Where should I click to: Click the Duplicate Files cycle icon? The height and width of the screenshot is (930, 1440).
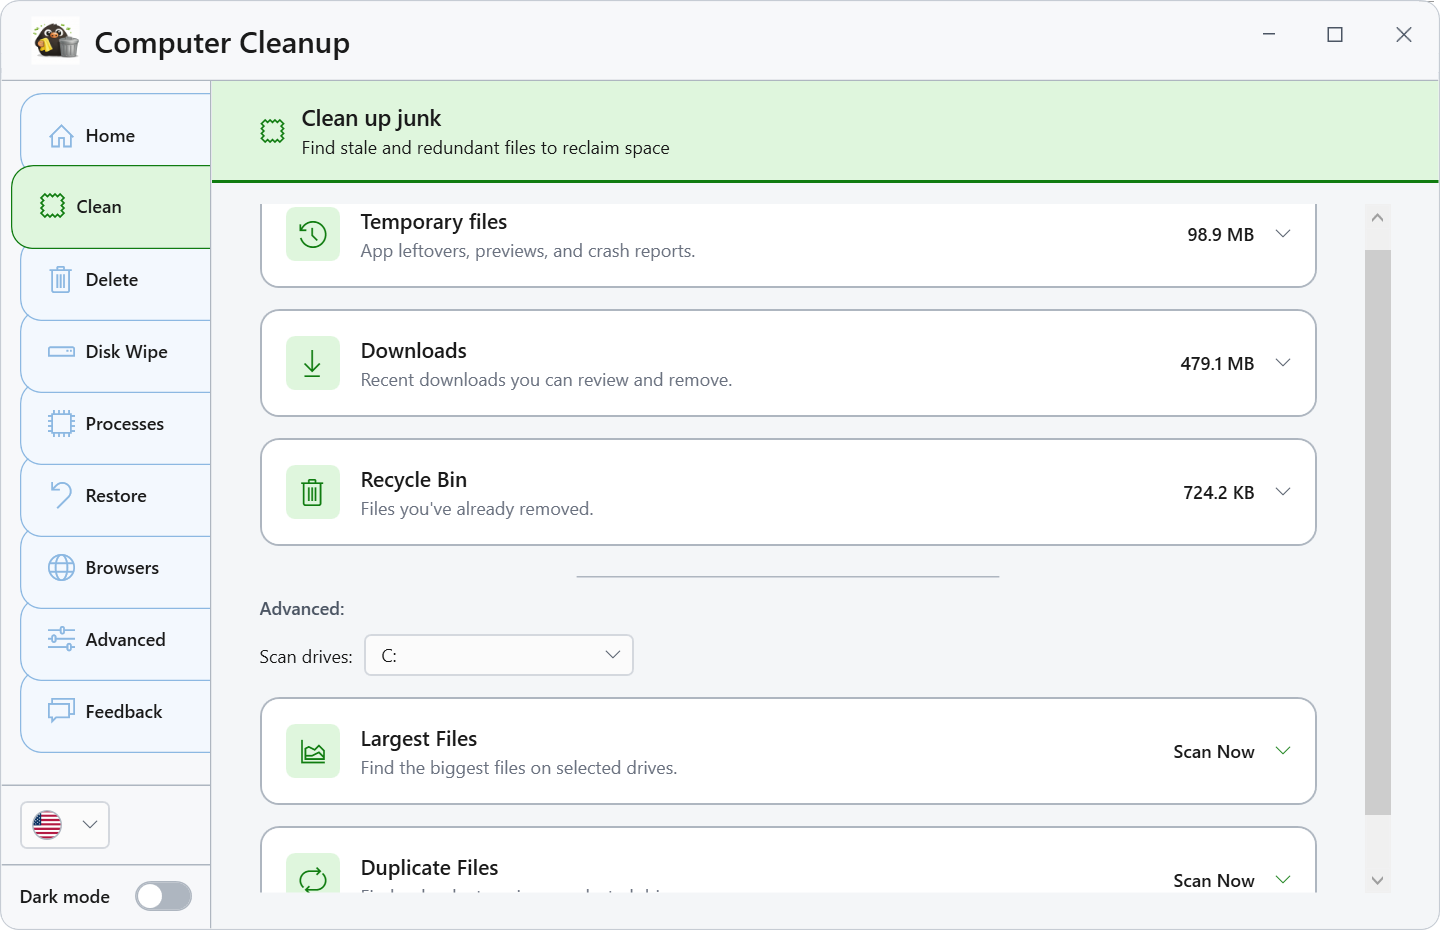[313, 878]
